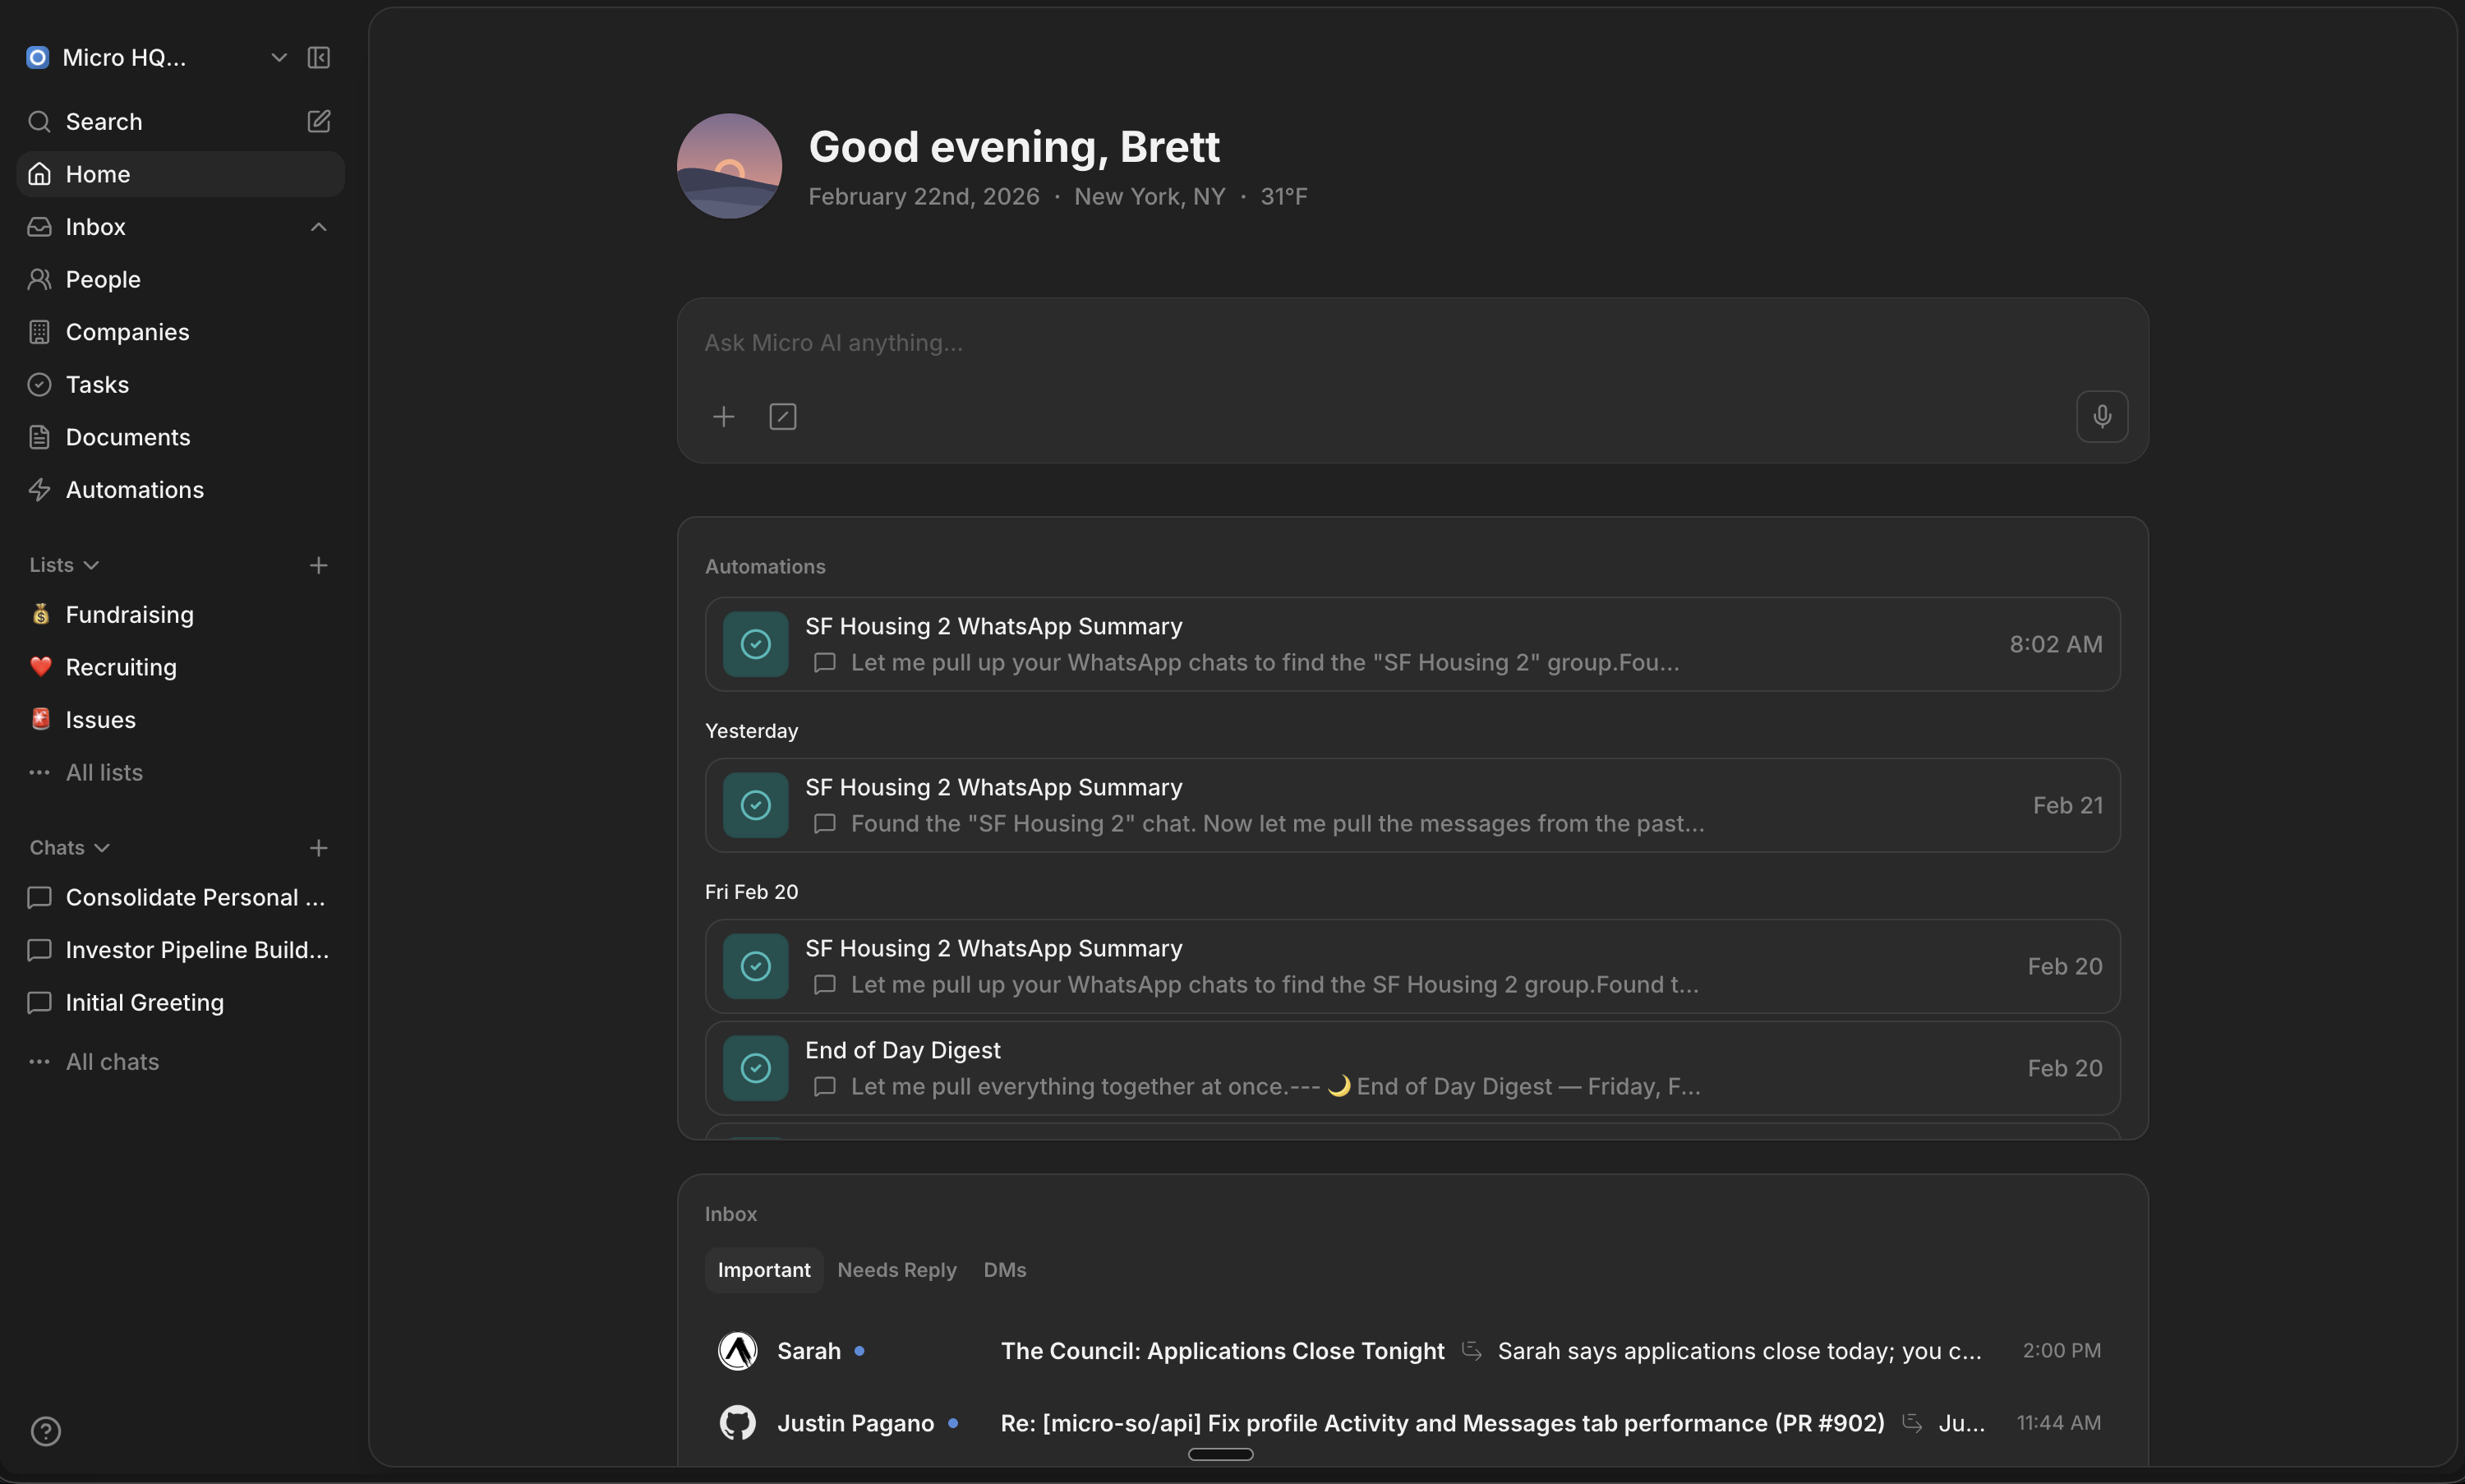Switch to the Needs Reply tab
Image resolution: width=2465 pixels, height=1484 pixels.
coord(896,1270)
